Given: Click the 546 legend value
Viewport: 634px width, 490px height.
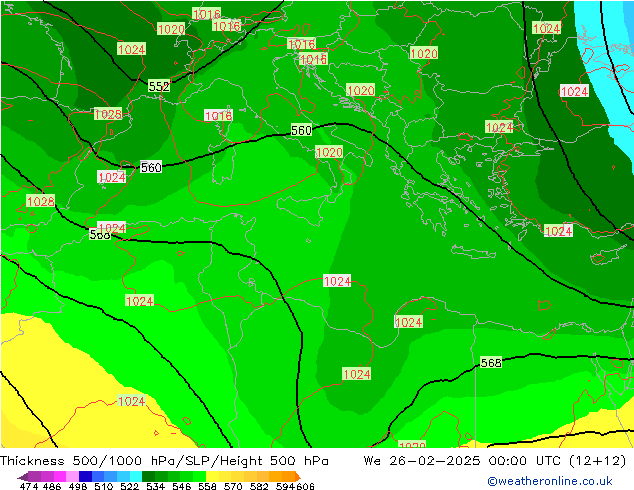Looking at the screenshot, I should point(182,486).
